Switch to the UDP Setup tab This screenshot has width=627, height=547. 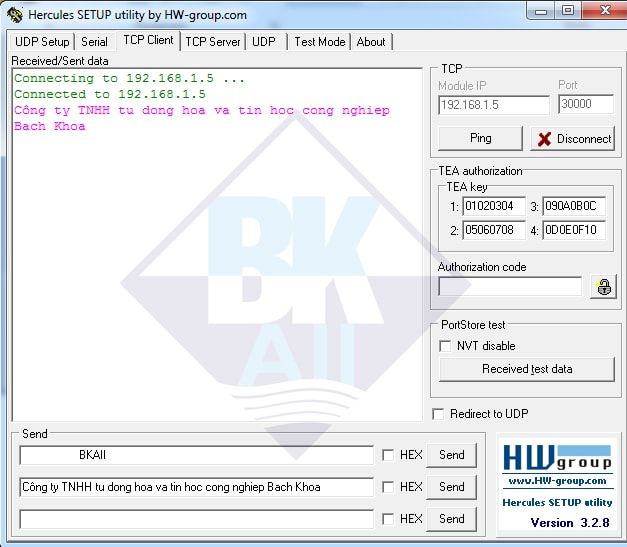(x=42, y=42)
